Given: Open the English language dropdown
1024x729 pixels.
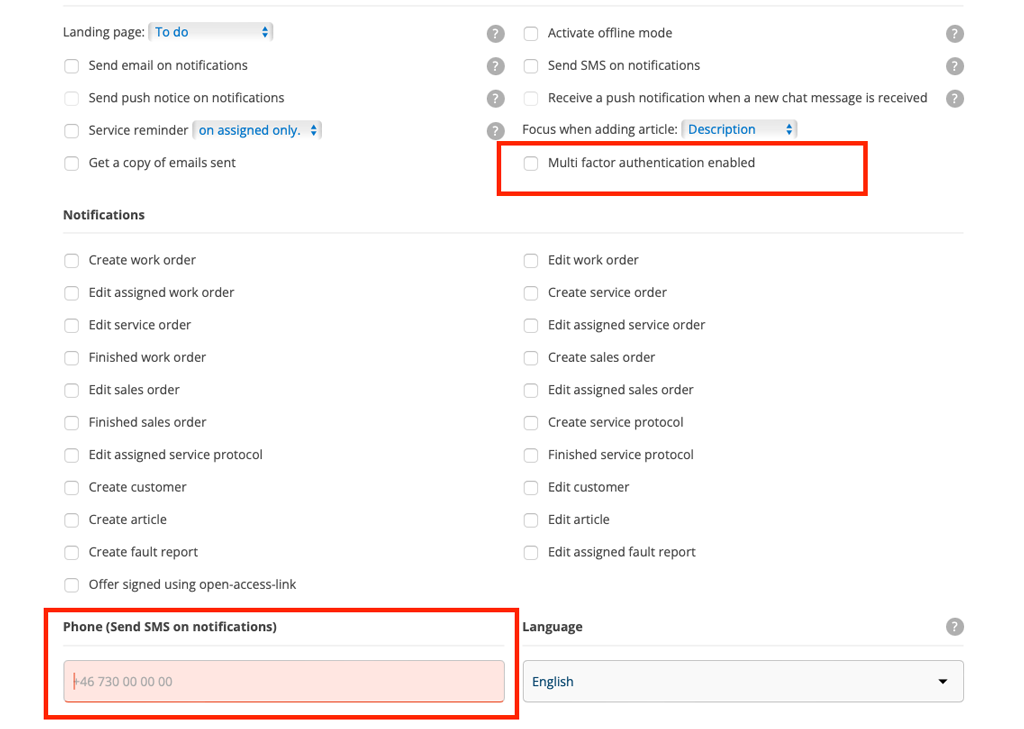Looking at the screenshot, I should tap(743, 681).
